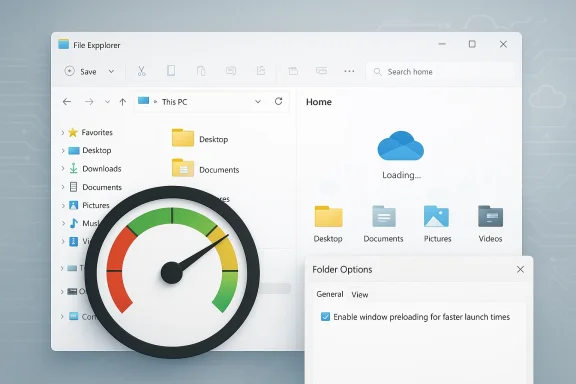Open Documents folder in middle list
The image size is (576, 384).
[205, 168]
